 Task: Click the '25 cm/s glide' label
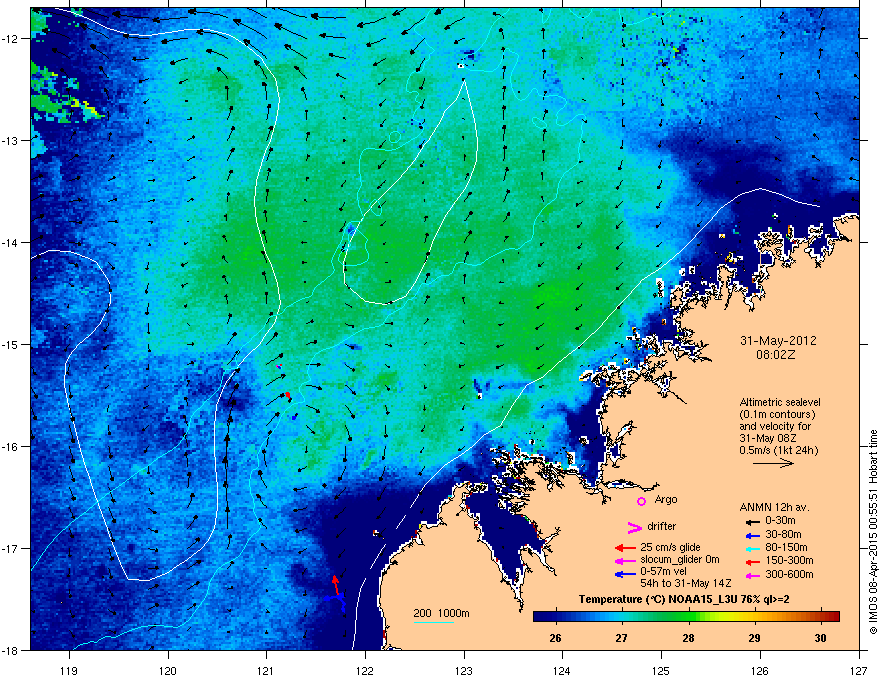[x=670, y=547]
